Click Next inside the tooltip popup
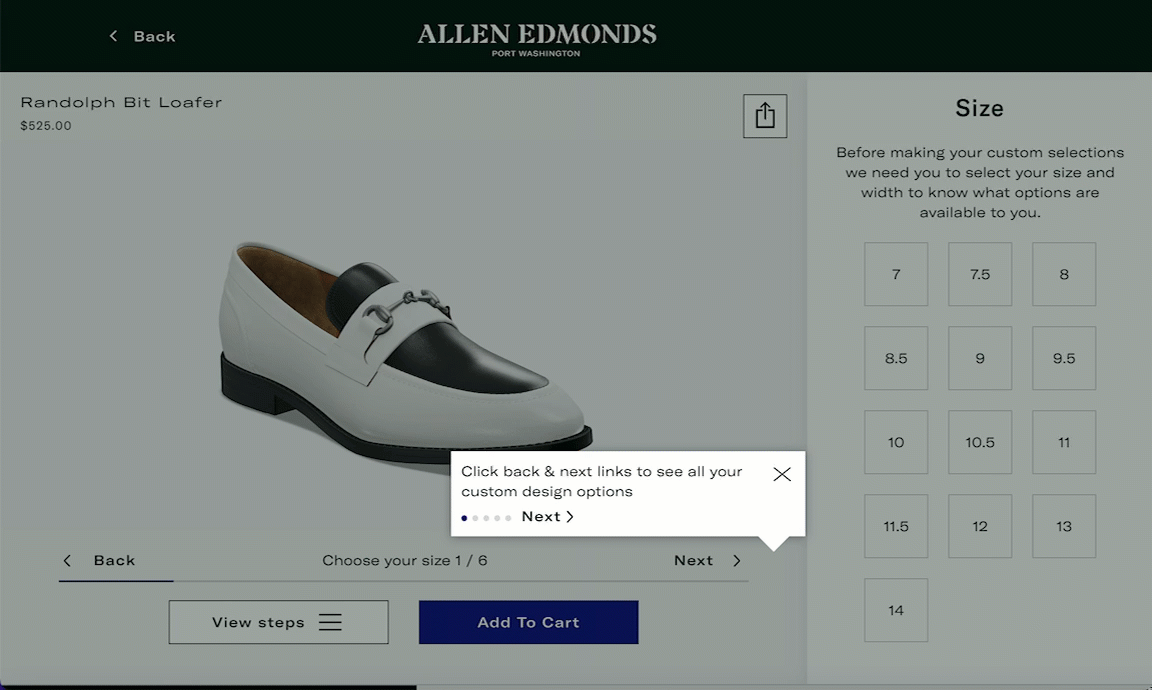This screenshot has width=1152, height=690. pos(547,517)
